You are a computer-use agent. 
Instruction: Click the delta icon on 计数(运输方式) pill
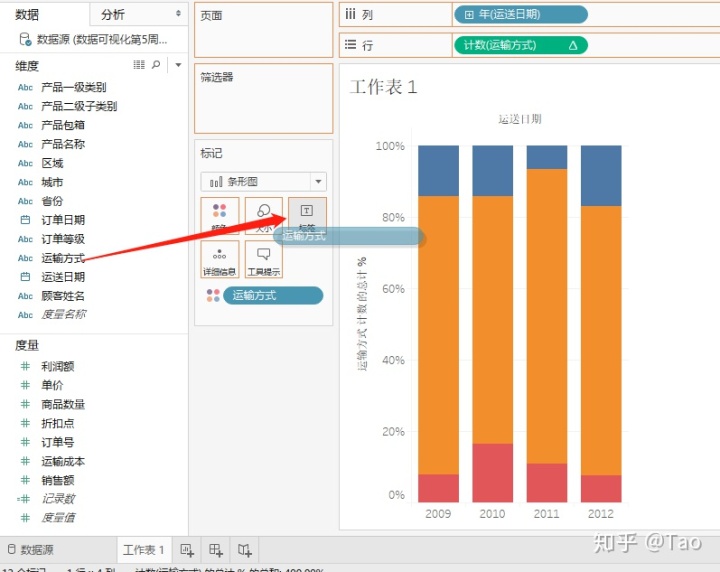coord(573,45)
